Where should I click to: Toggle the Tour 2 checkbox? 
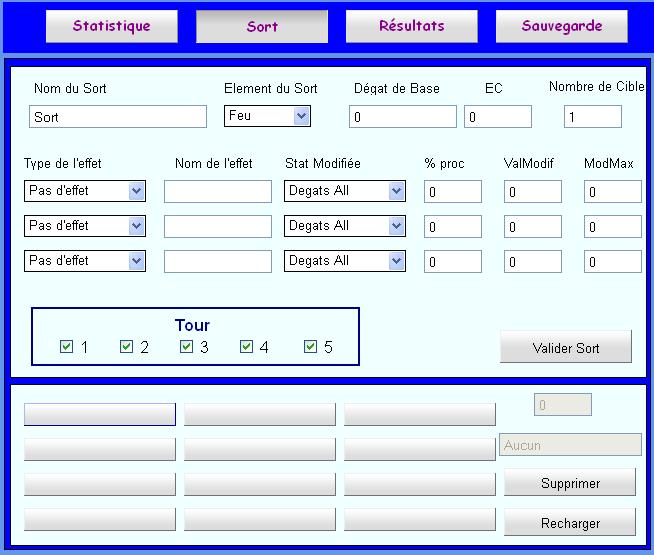pyautogui.click(x=127, y=347)
